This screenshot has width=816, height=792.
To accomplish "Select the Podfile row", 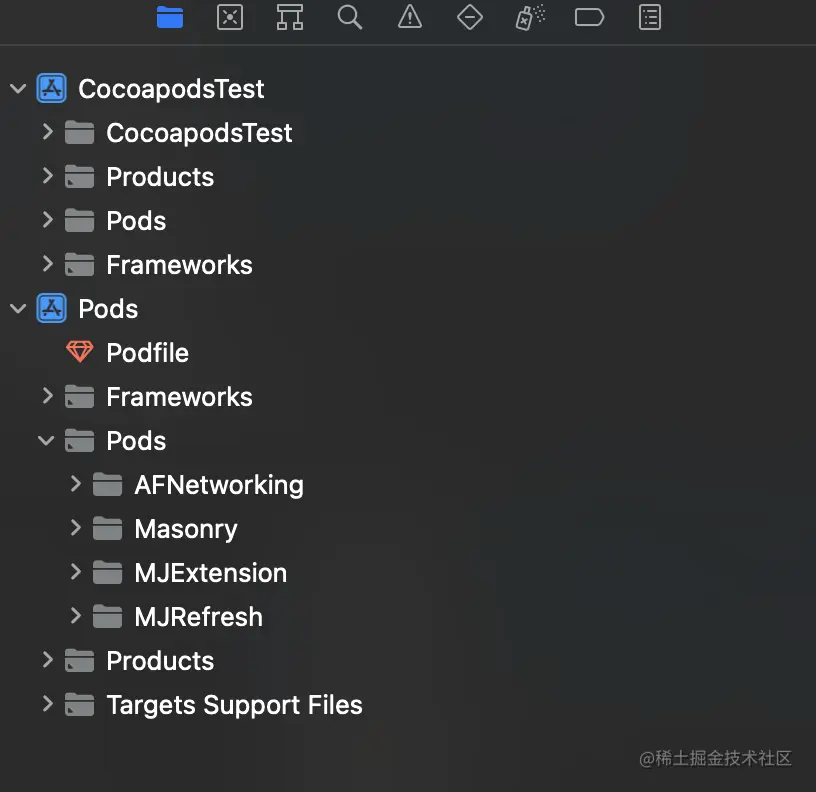I will tap(408, 352).
